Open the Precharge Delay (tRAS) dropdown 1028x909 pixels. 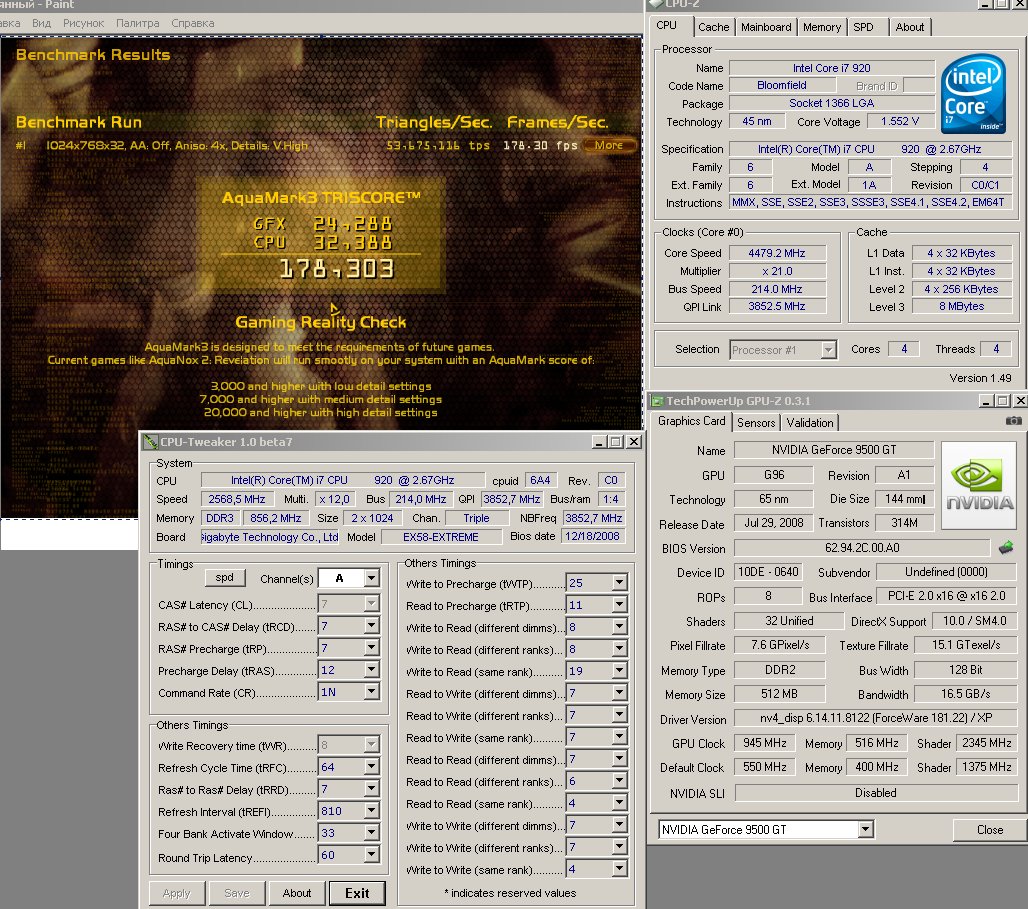(371, 670)
